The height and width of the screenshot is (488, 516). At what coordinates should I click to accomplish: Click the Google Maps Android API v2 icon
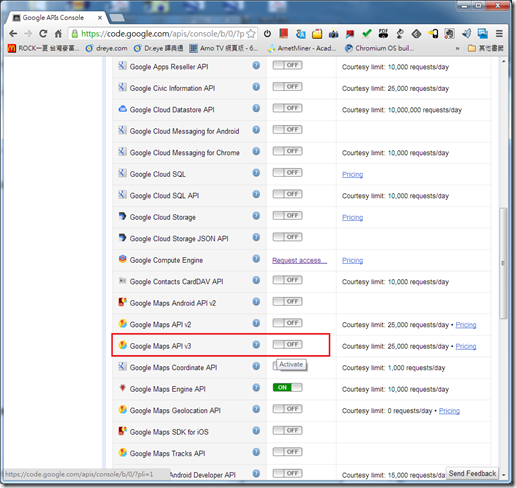coord(123,302)
